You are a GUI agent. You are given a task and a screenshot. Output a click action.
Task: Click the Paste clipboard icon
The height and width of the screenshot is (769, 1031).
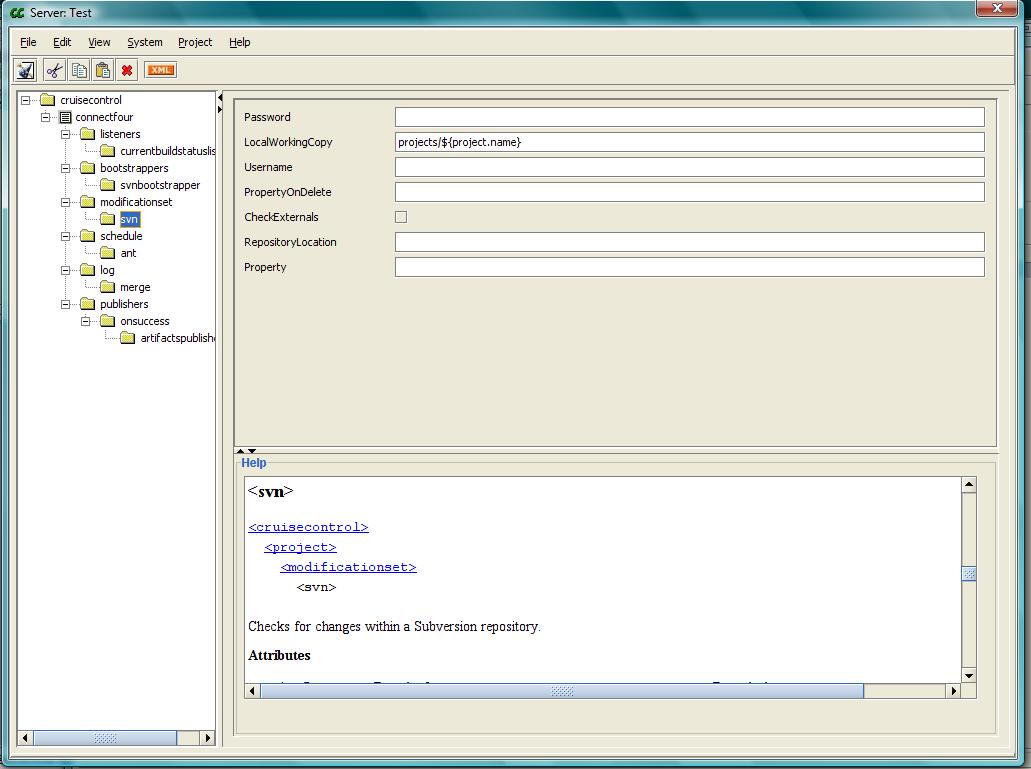tap(102, 70)
